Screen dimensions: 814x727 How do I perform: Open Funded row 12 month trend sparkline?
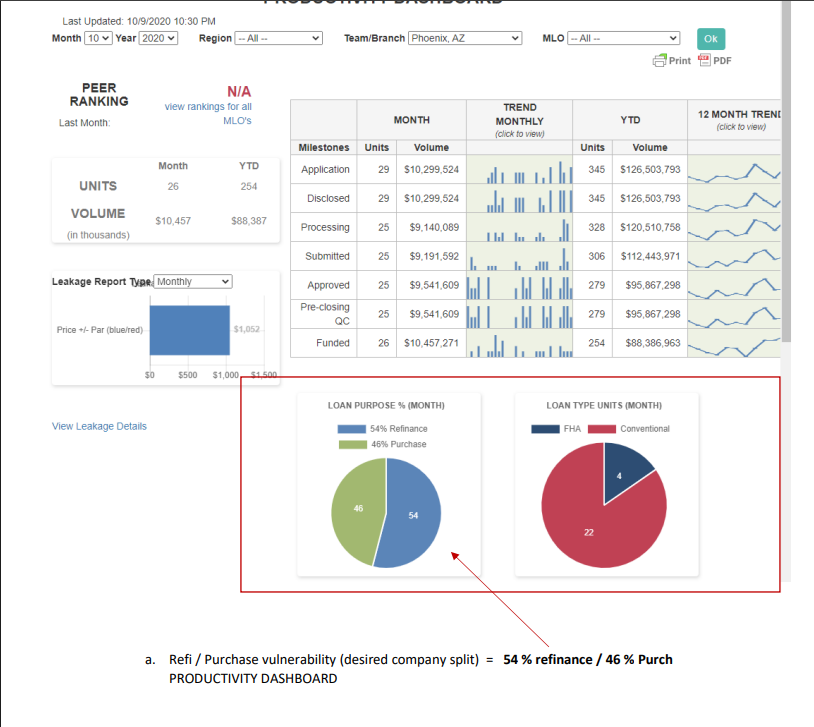point(734,343)
